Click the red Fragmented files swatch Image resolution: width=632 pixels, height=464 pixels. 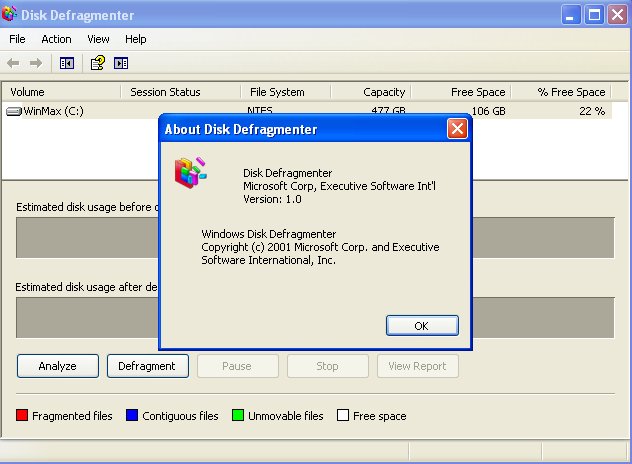[x=22, y=415]
